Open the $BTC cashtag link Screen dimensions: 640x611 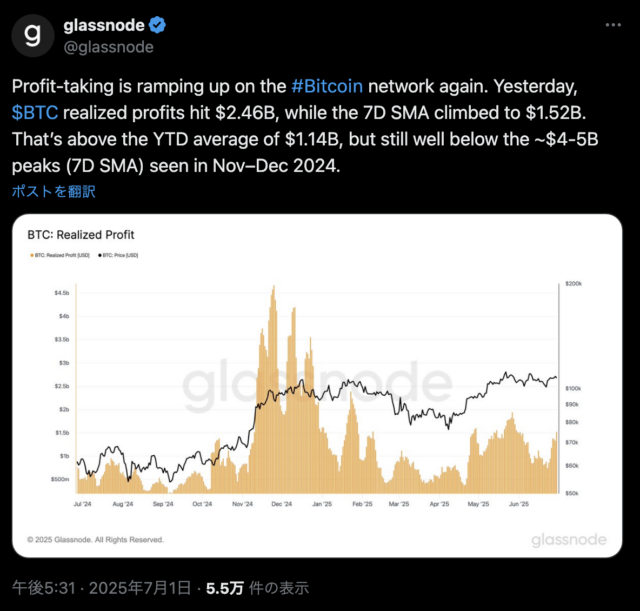35,113
